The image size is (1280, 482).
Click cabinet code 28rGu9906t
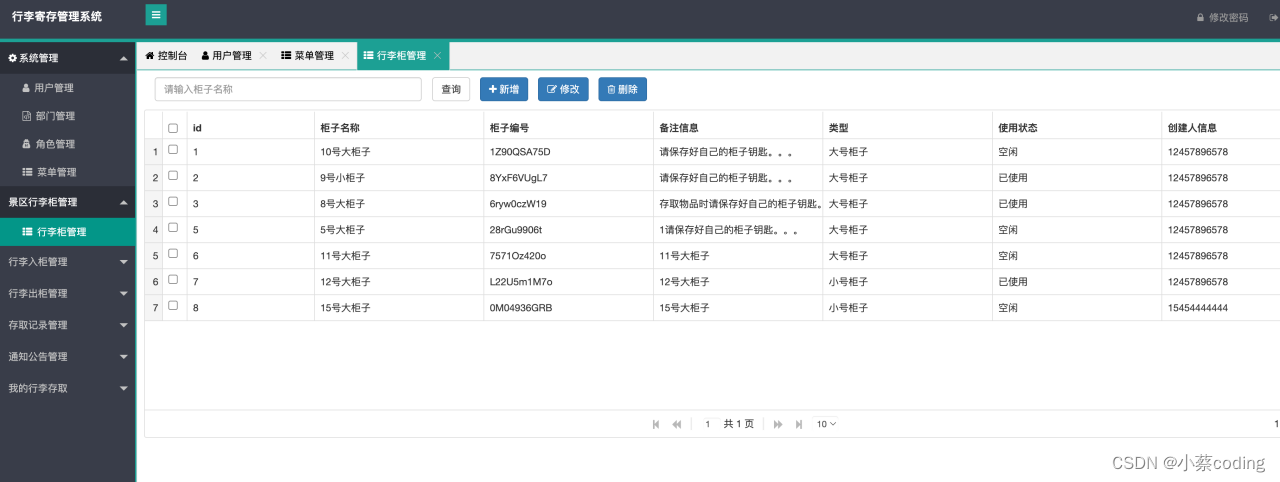point(515,230)
